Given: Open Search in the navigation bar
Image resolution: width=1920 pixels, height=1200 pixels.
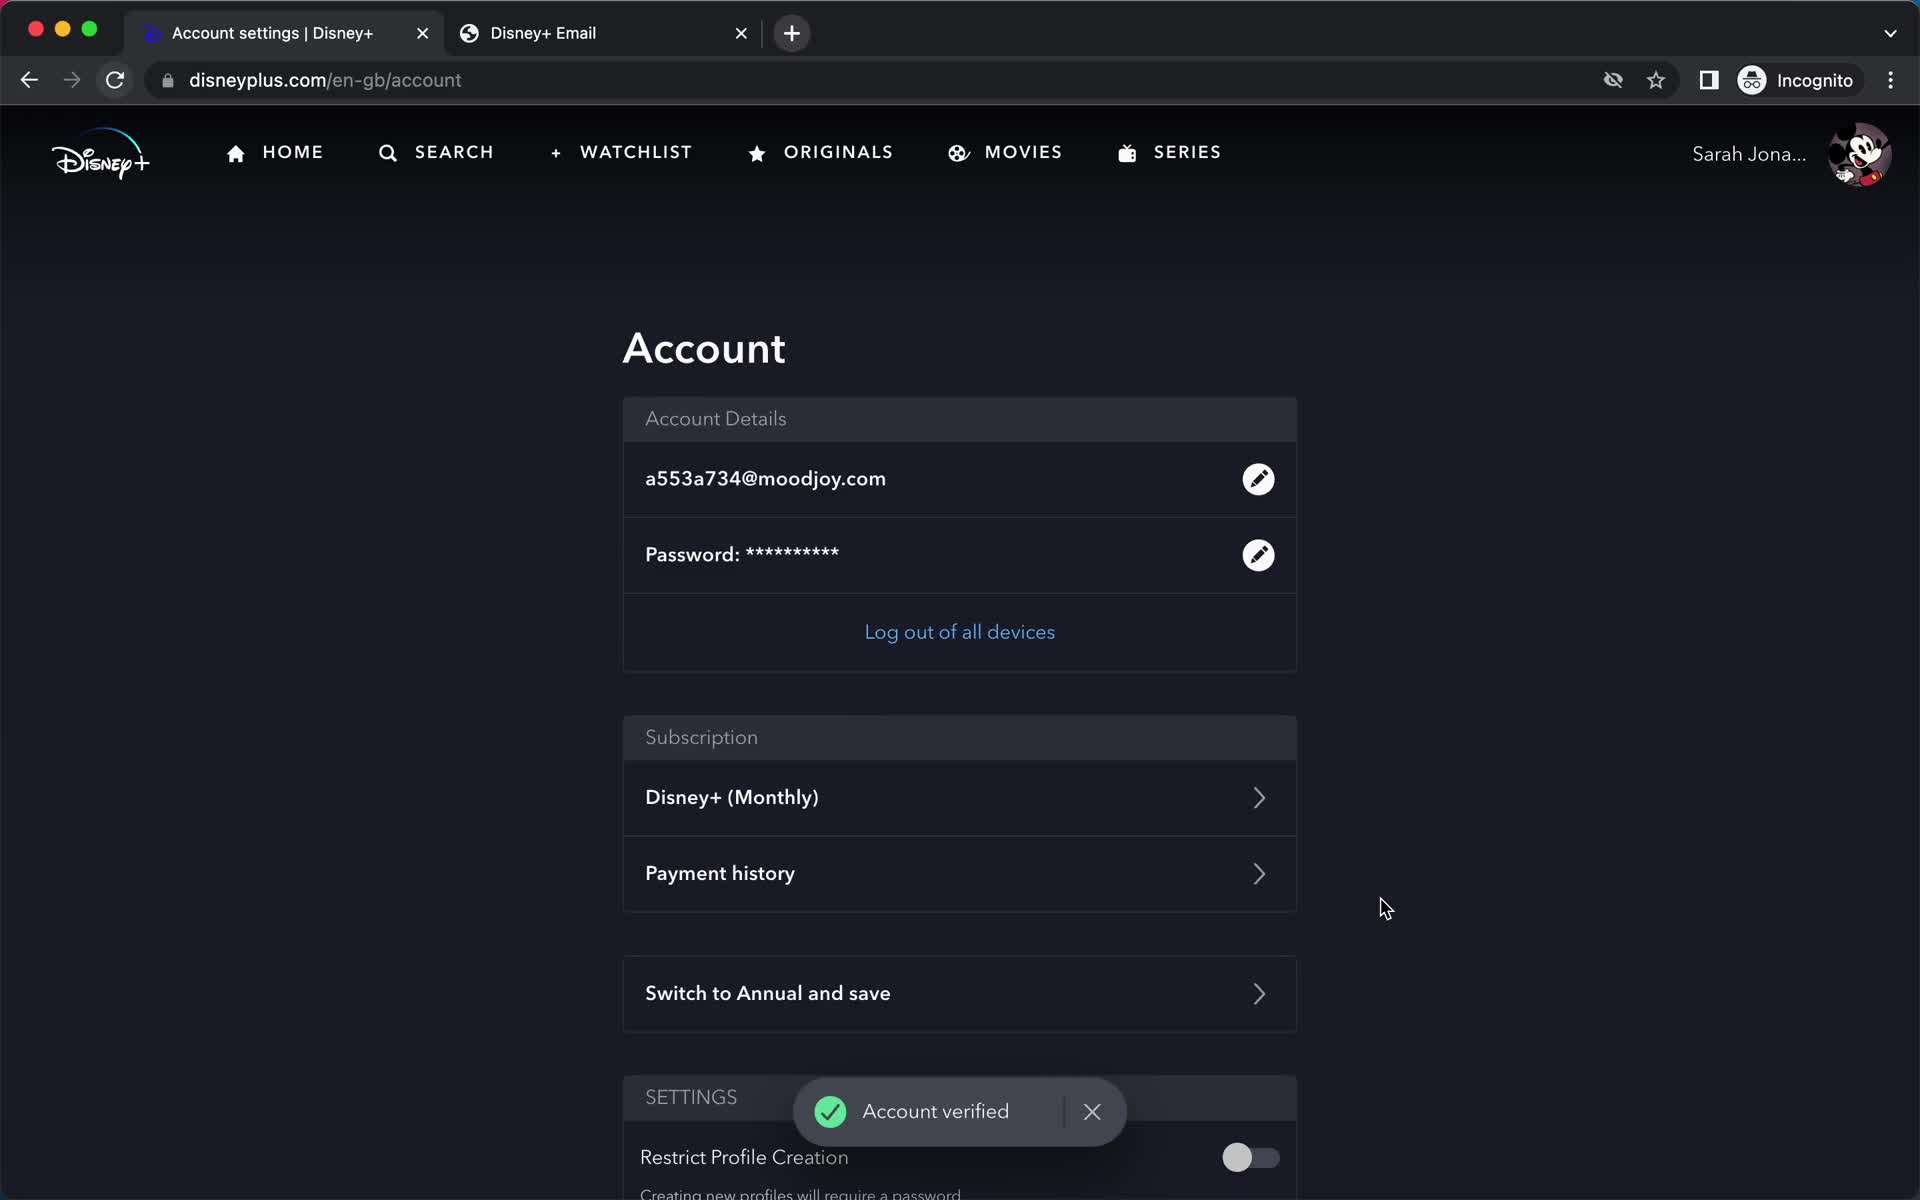Looking at the screenshot, I should click(x=436, y=153).
